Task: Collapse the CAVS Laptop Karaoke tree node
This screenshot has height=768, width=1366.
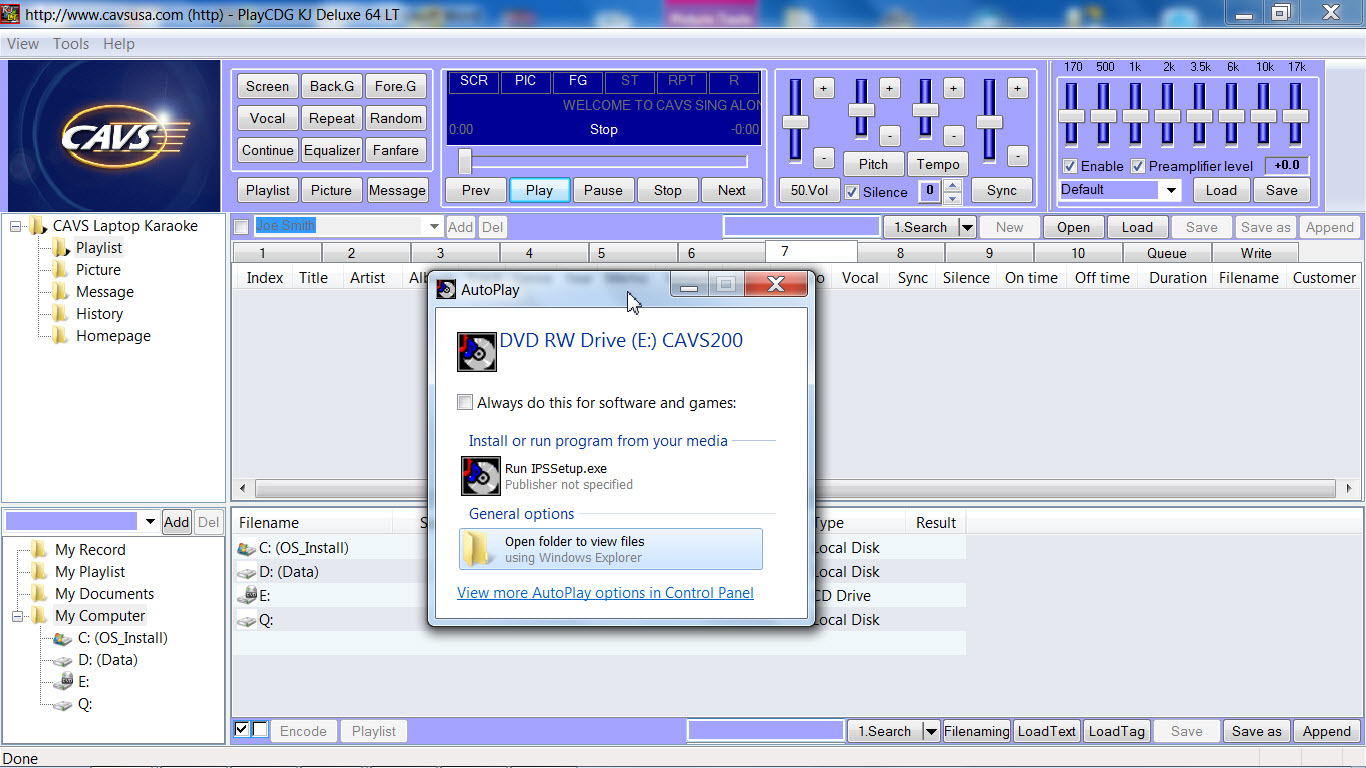Action: (16, 226)
